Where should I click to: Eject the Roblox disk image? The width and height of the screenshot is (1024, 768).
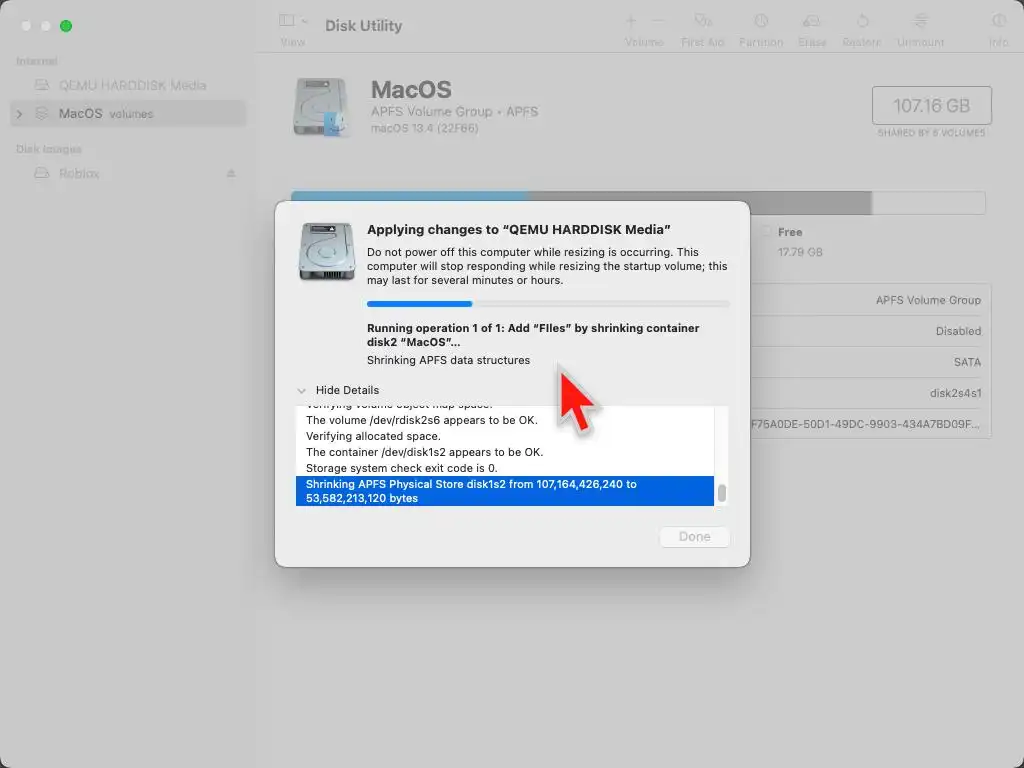(x=231, y=174)
